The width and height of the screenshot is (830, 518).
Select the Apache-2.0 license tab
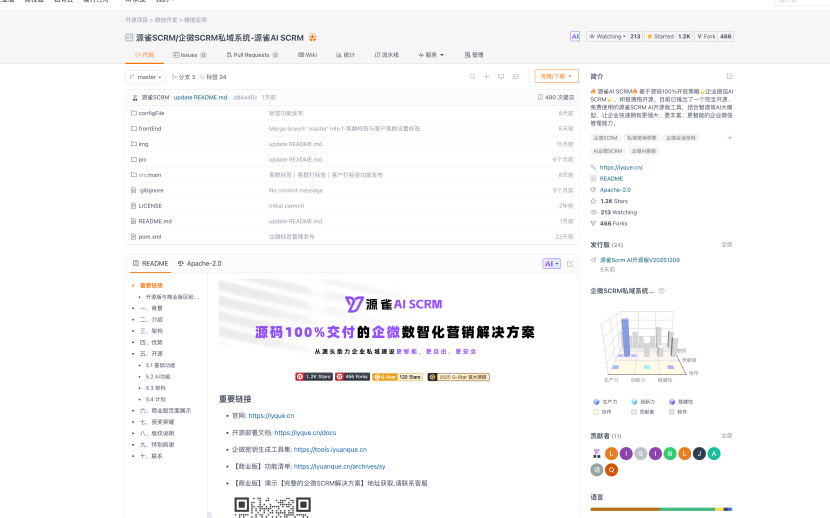200,263
